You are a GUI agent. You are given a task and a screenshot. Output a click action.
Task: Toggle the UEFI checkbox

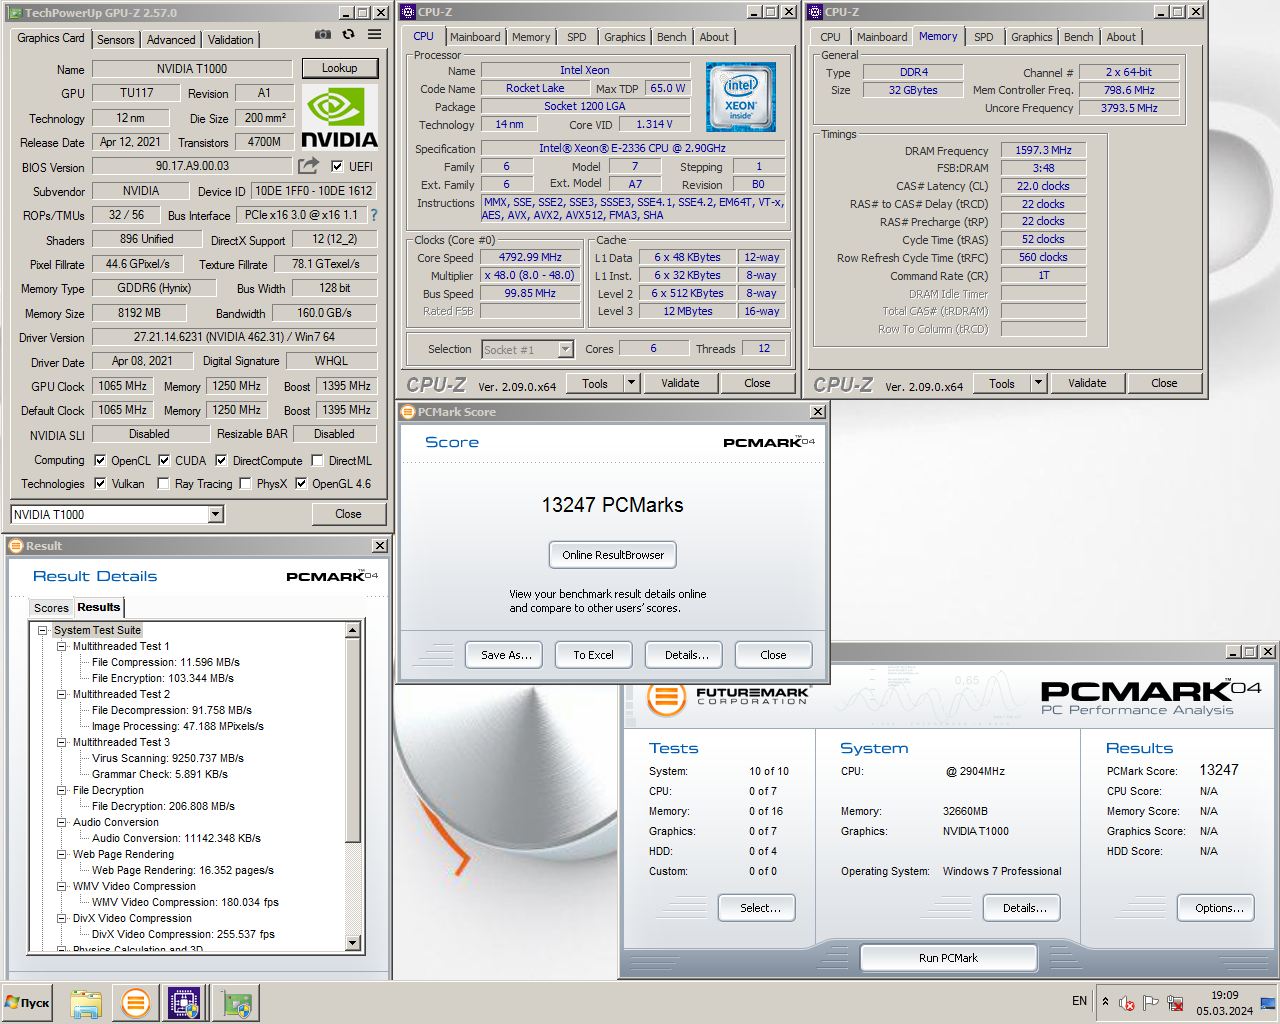click(337, 166)
